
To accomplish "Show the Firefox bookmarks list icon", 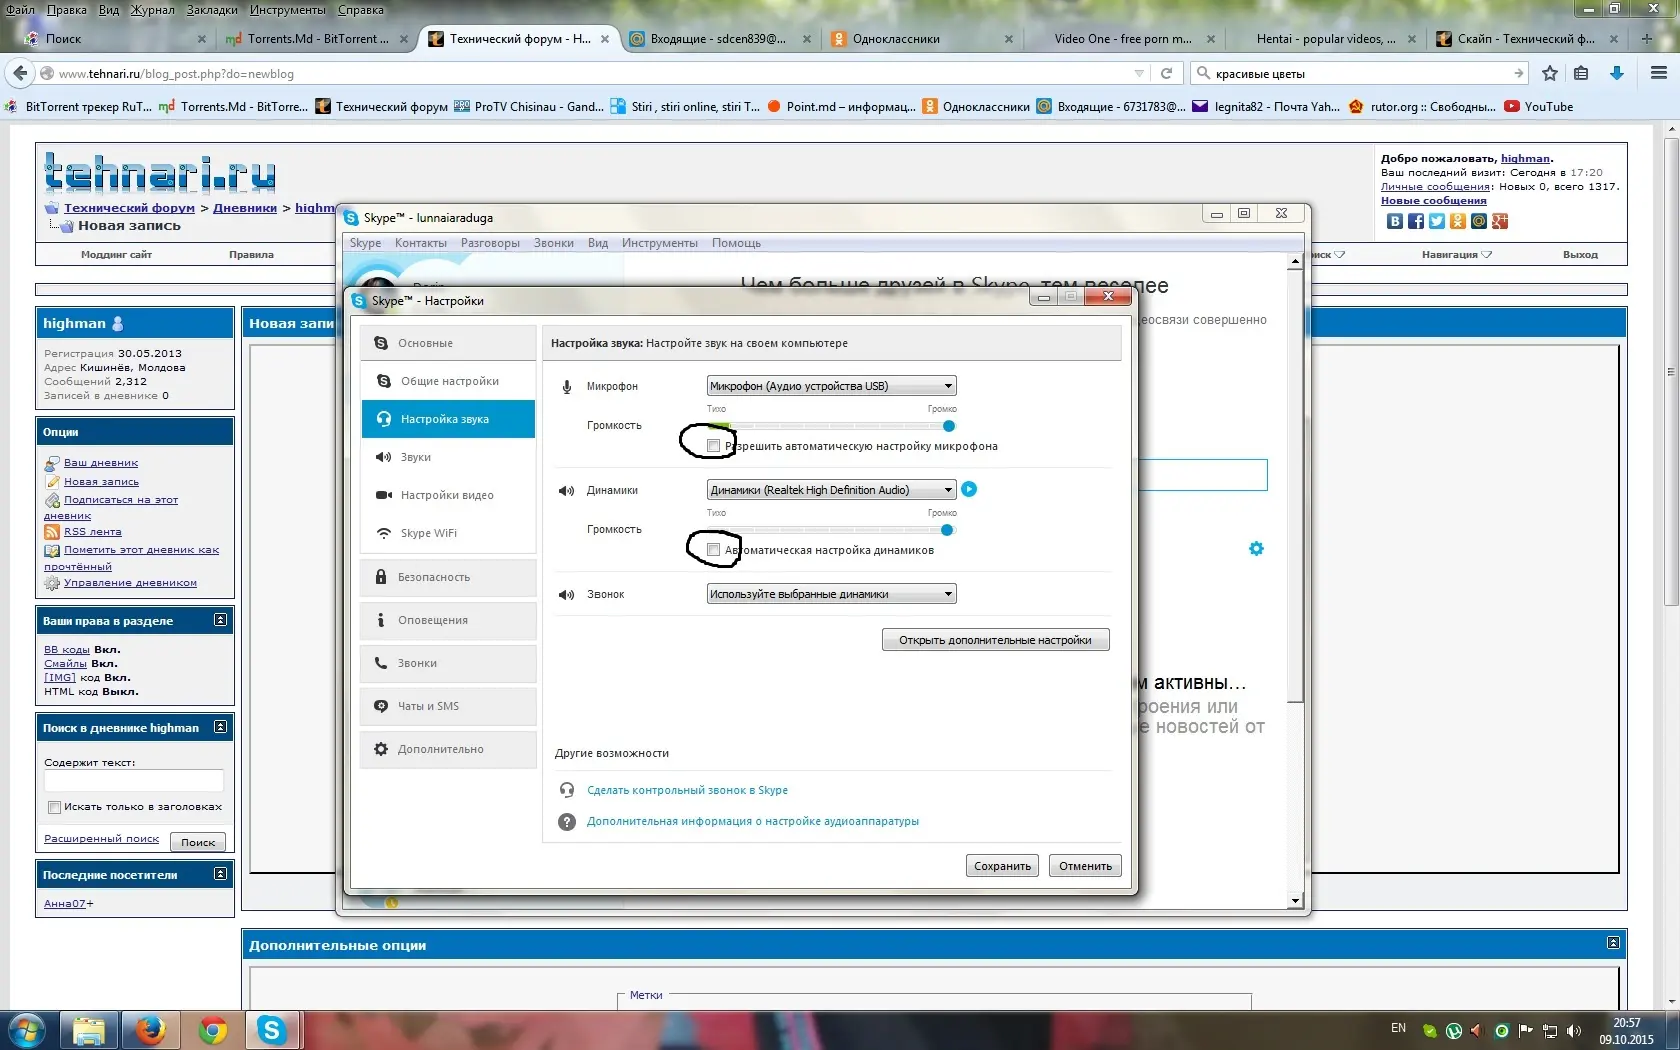I will [1581, 73].
